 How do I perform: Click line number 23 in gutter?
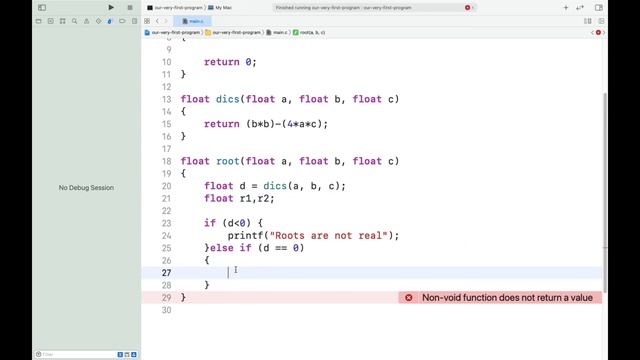point(166,223)
